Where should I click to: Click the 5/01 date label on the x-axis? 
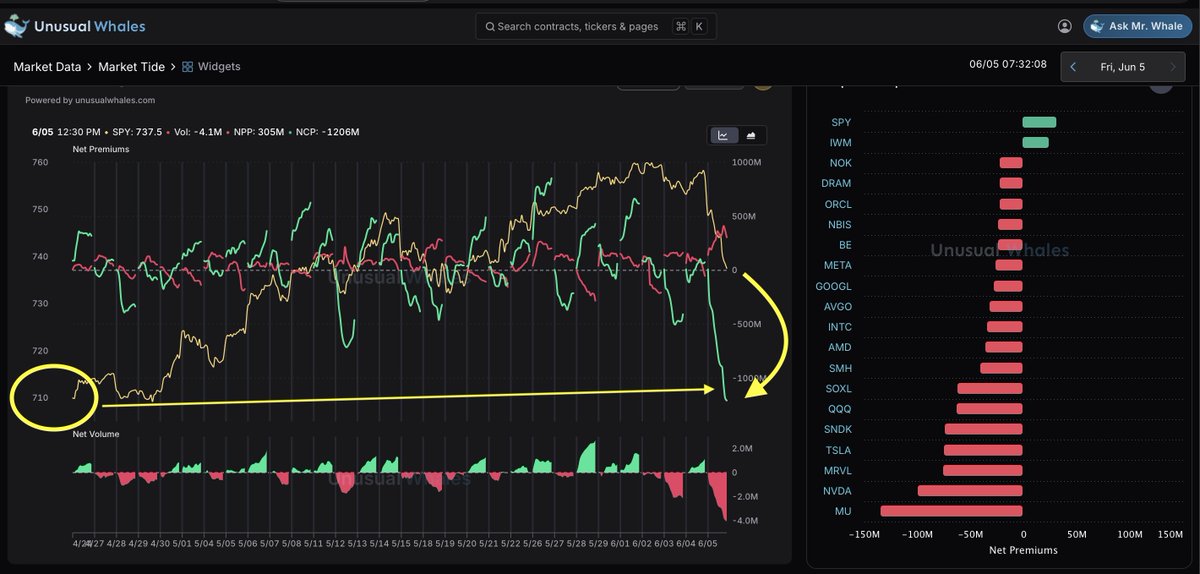184,544
